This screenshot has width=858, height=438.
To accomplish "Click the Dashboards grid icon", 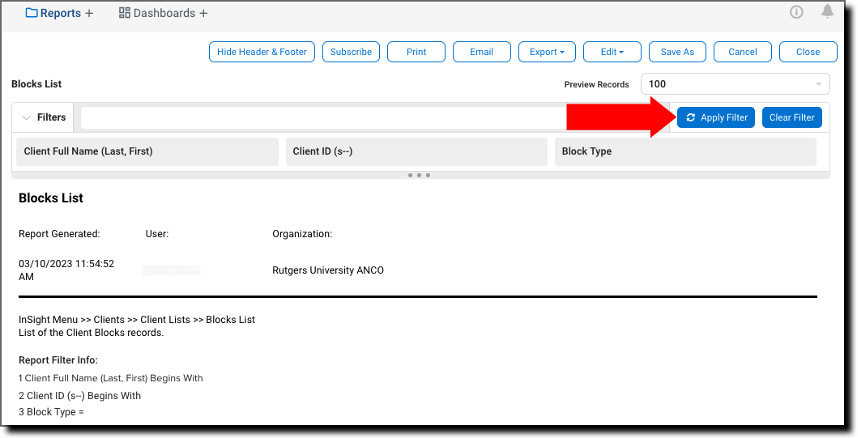I will pyautogui.click(x=125, y=13).
